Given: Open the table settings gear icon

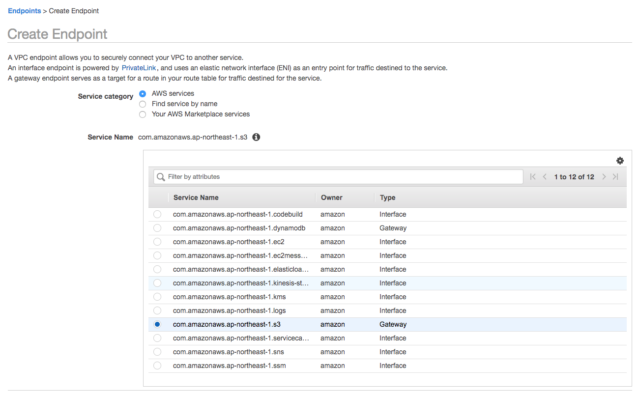Looking at the screenshot, I should tap(620, 161).
